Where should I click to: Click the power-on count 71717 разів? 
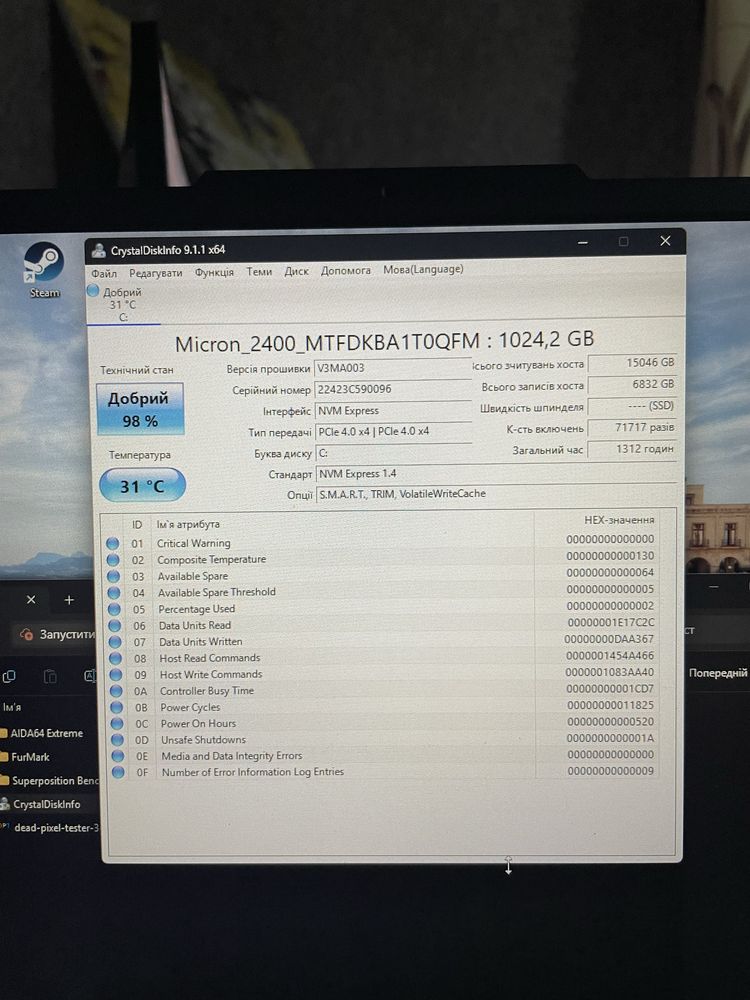click(632, 428)
